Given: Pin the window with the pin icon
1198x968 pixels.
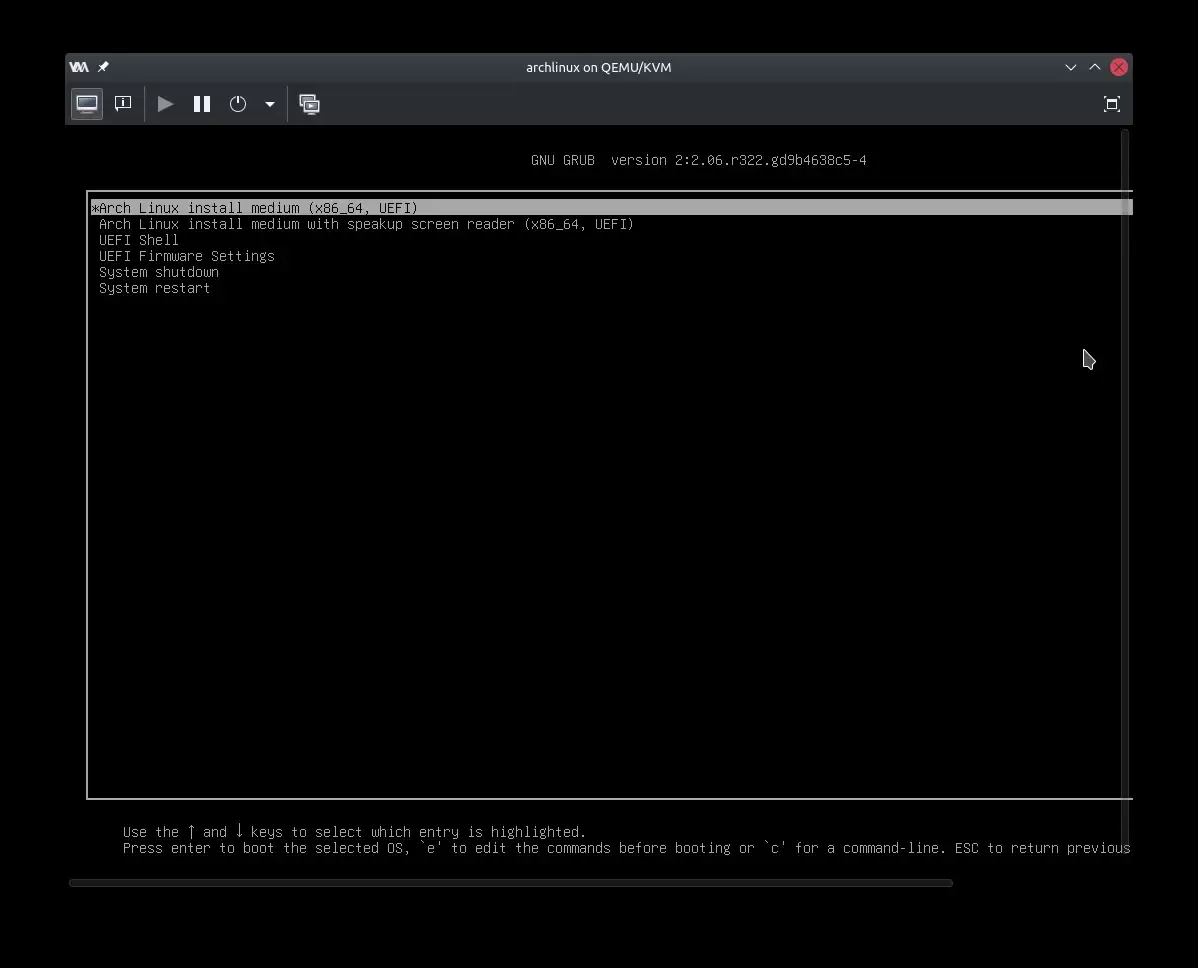Looking at the screenshot, I should [x=103, y=67].
